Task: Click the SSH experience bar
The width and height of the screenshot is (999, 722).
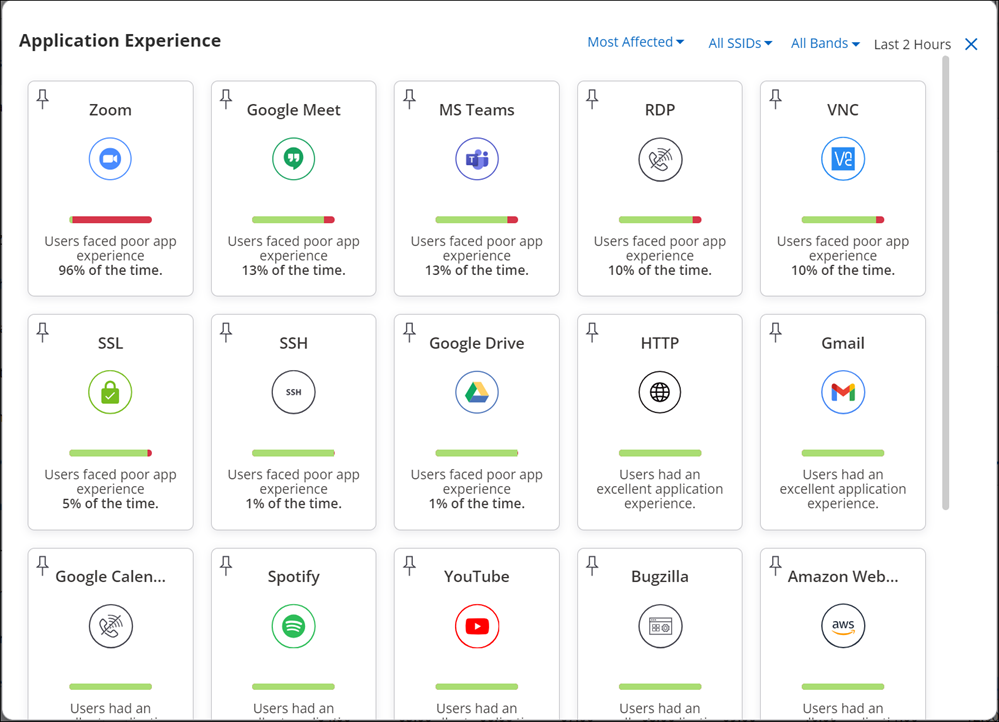Action: pos(294,453)
